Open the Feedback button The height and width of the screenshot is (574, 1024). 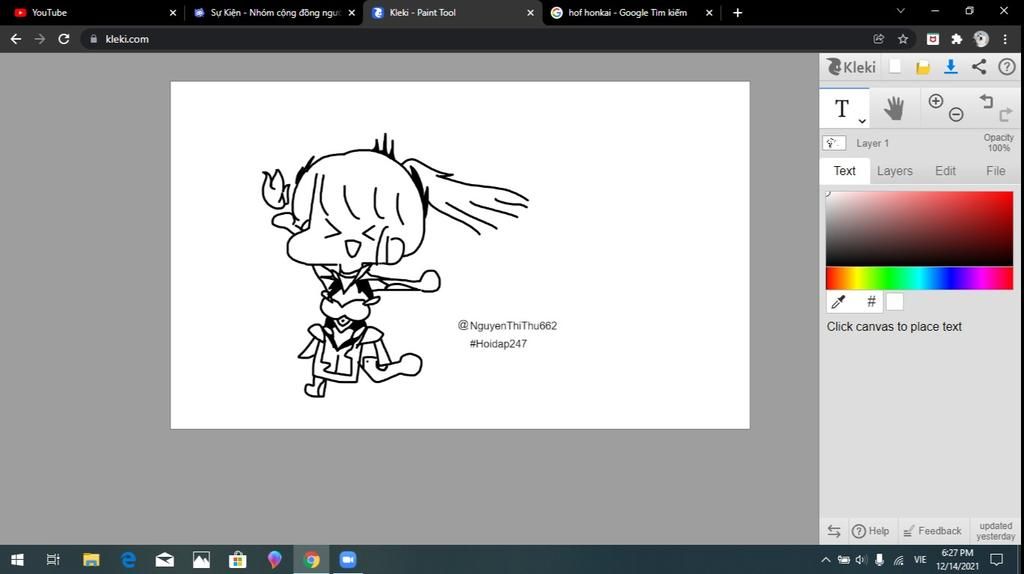pyautogui.click(x=933, y=531)
